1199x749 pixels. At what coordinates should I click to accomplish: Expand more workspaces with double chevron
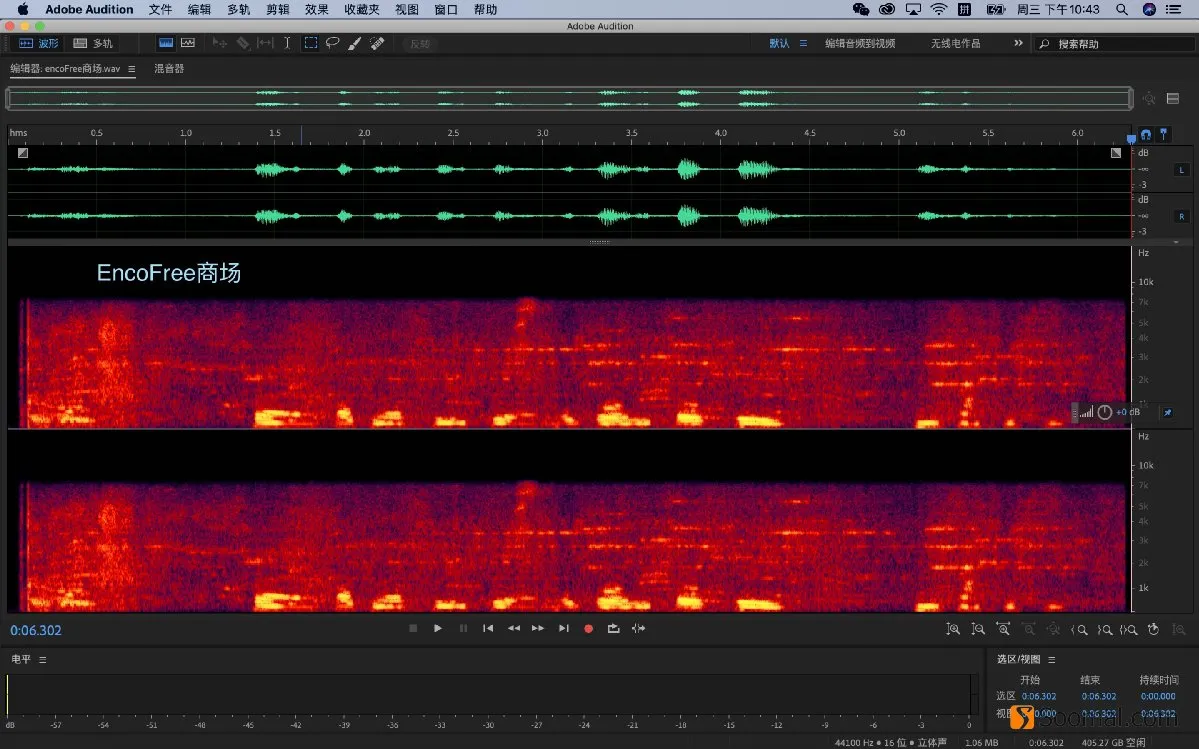coord(1019,43)
